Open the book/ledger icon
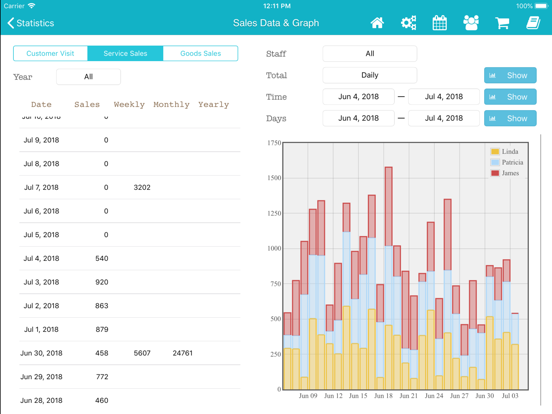 533,23
